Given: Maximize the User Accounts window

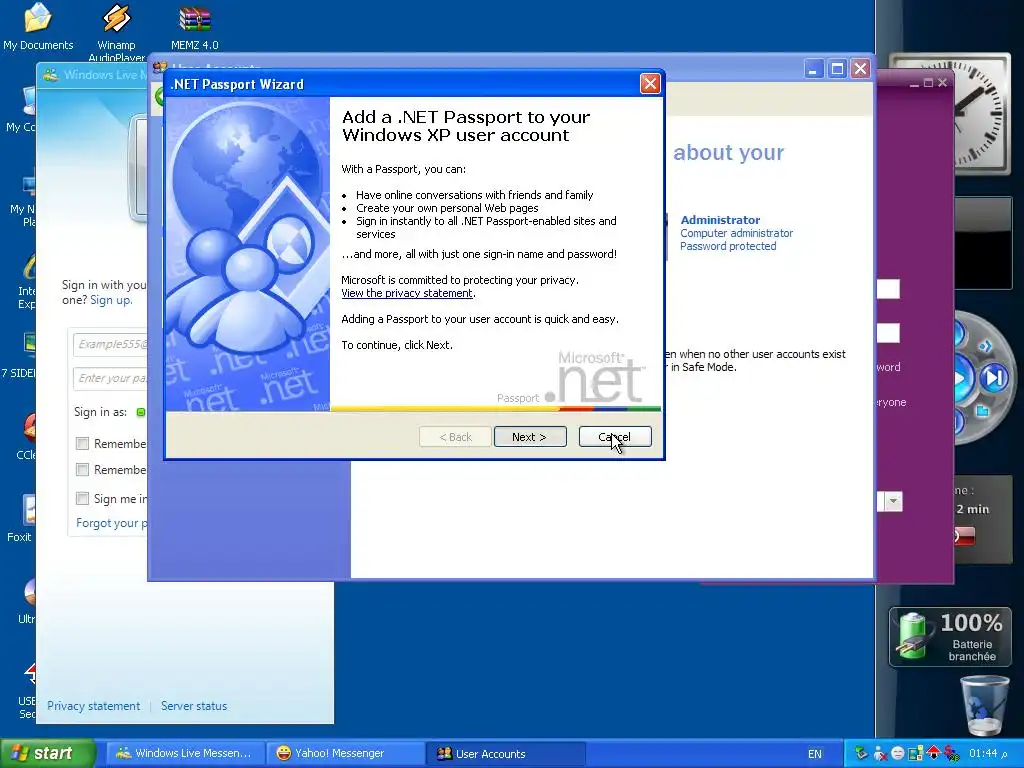Looking at the screenshot, I should click(837, 69).
